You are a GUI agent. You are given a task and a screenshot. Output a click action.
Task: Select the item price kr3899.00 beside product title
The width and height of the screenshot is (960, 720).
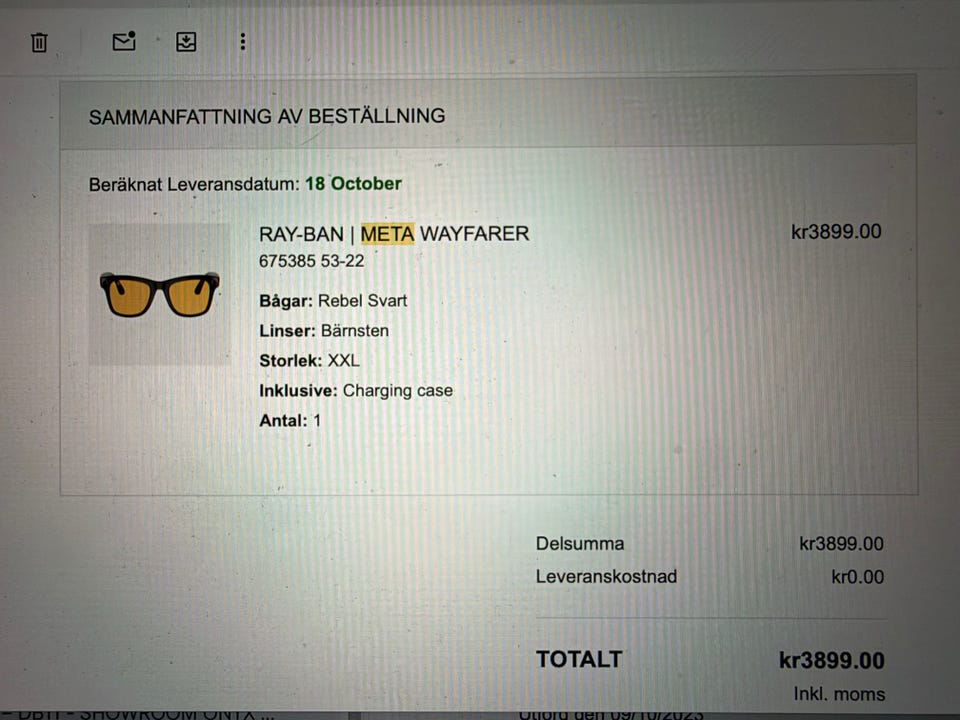pyautogui.click(x=836, y=231)
